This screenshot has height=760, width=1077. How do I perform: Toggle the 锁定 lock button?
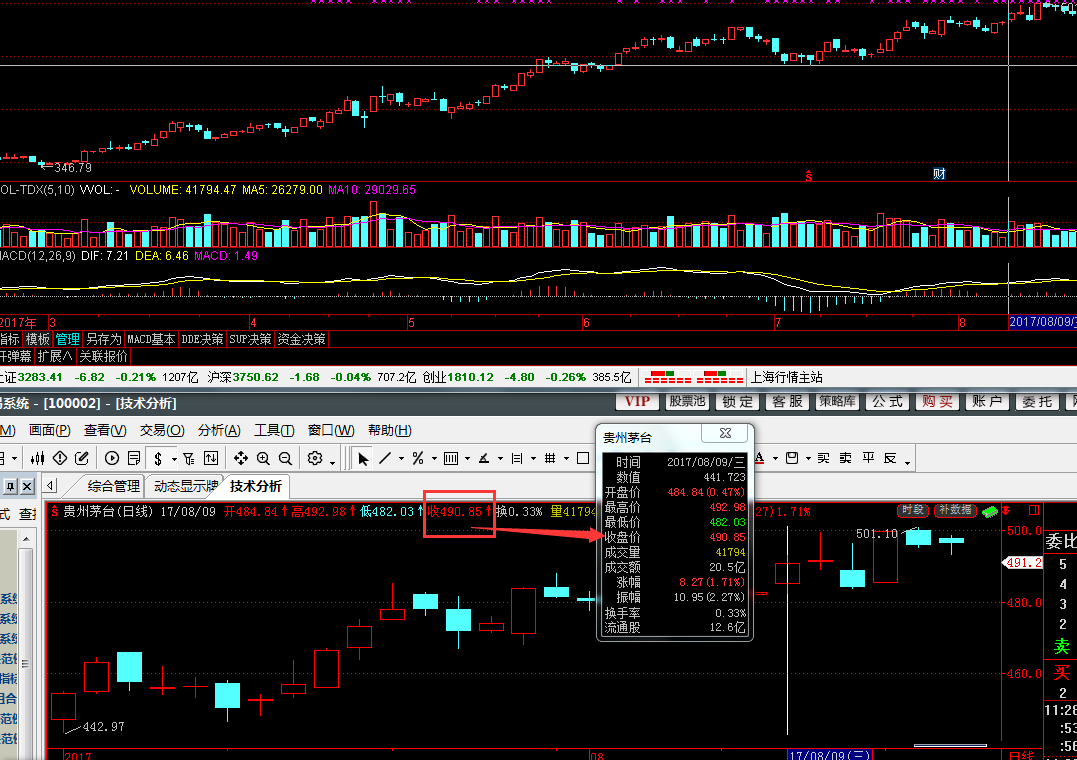click(x=738, y=401)
